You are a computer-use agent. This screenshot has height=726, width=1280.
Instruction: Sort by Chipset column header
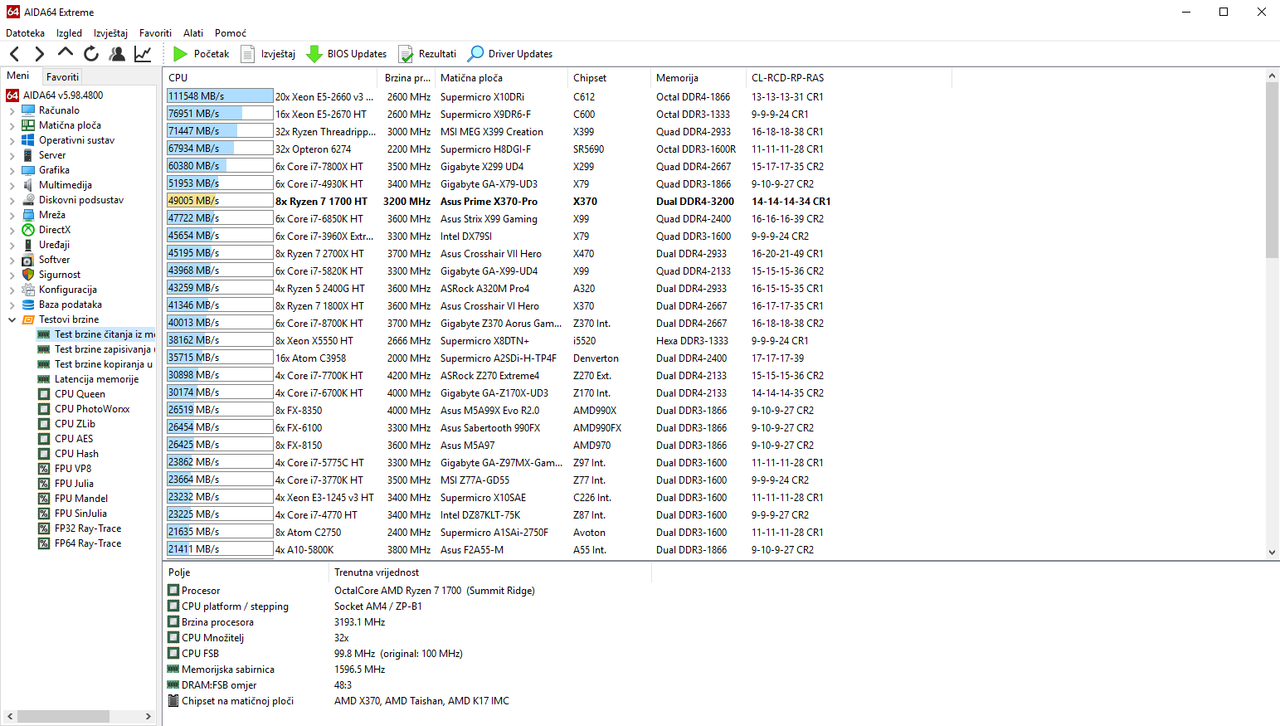tap(609, 78)
